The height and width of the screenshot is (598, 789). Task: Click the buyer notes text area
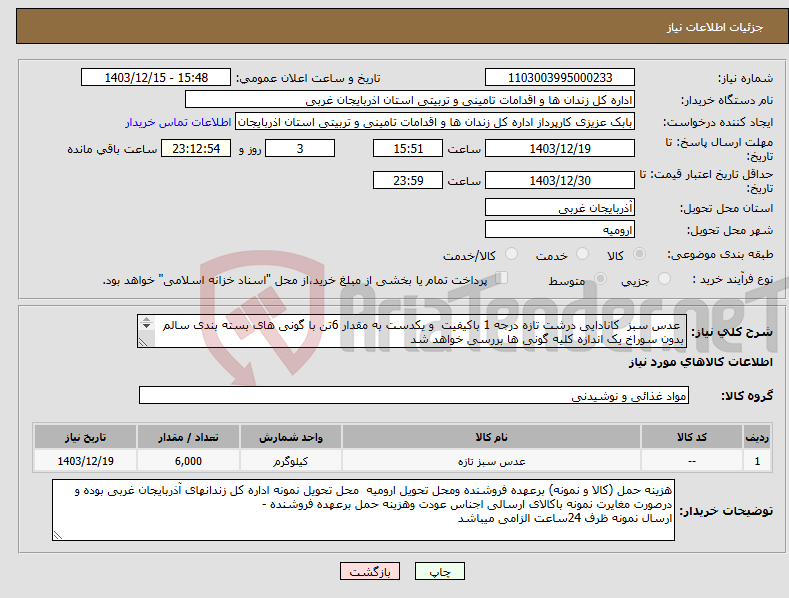(363, 510)
